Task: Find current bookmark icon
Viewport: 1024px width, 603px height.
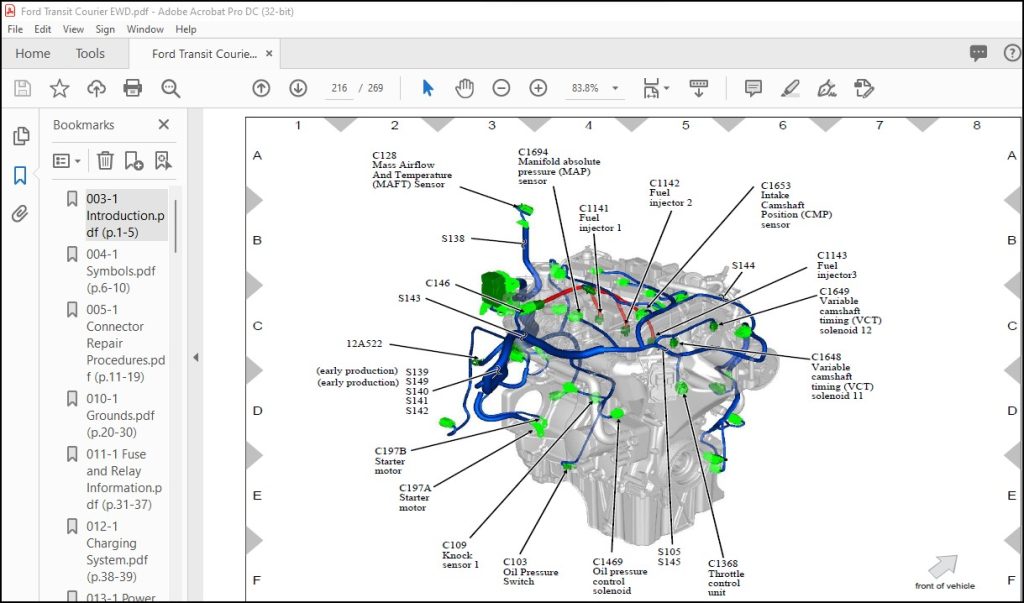Action: tap(163, 160)
